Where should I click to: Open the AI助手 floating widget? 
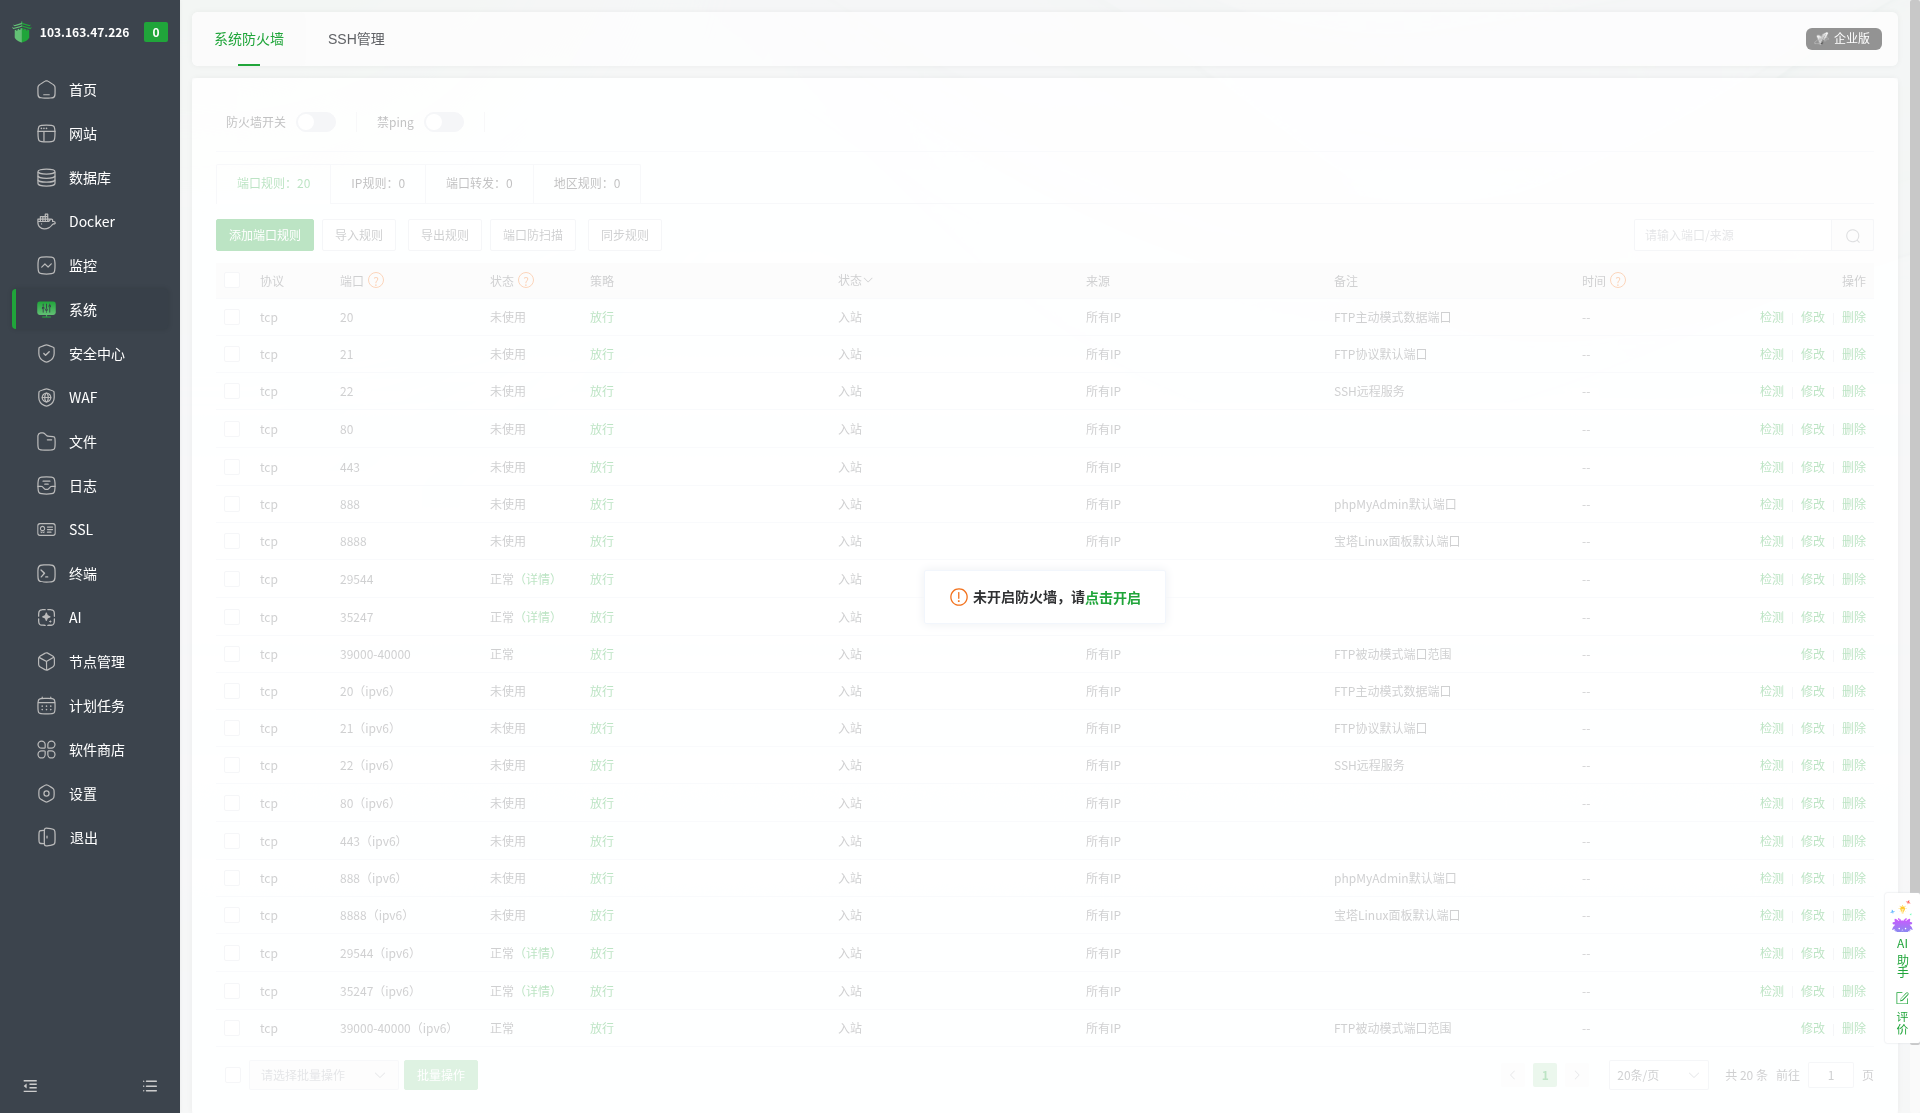click(x=1902, y=940)
